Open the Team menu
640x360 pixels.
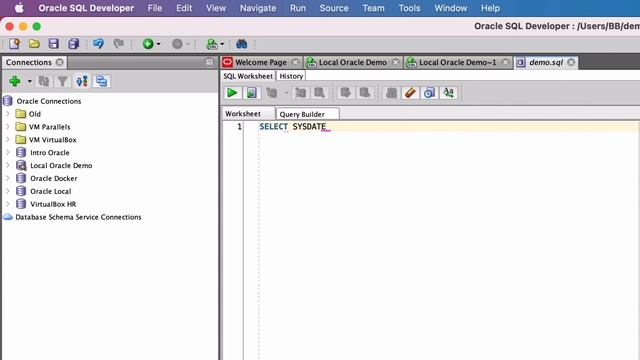click(373, 8)
